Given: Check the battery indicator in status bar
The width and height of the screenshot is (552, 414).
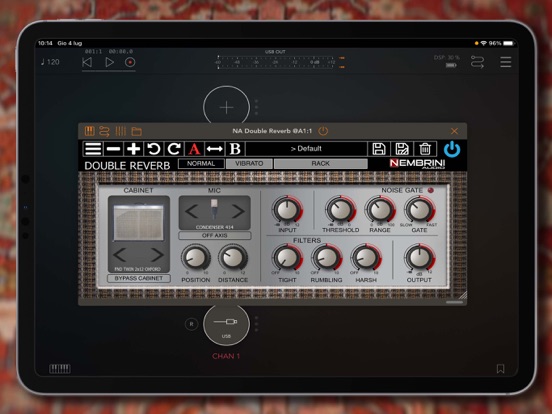Looking at the screenshot, I should click(x=508, y=43).
